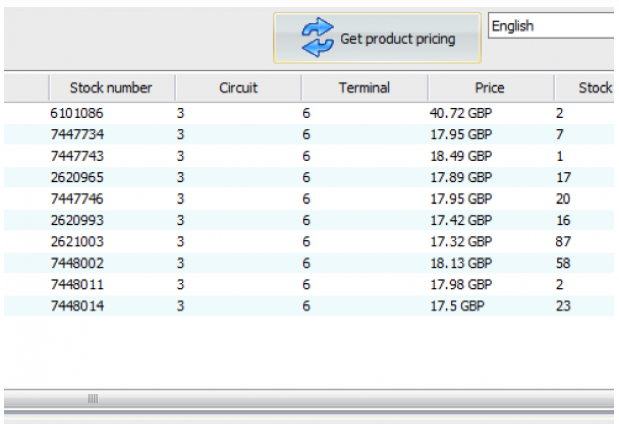The height and width of the screenshot is (424, 619).
Task: Select stock number 7447743 row
Action: point(76,156)
